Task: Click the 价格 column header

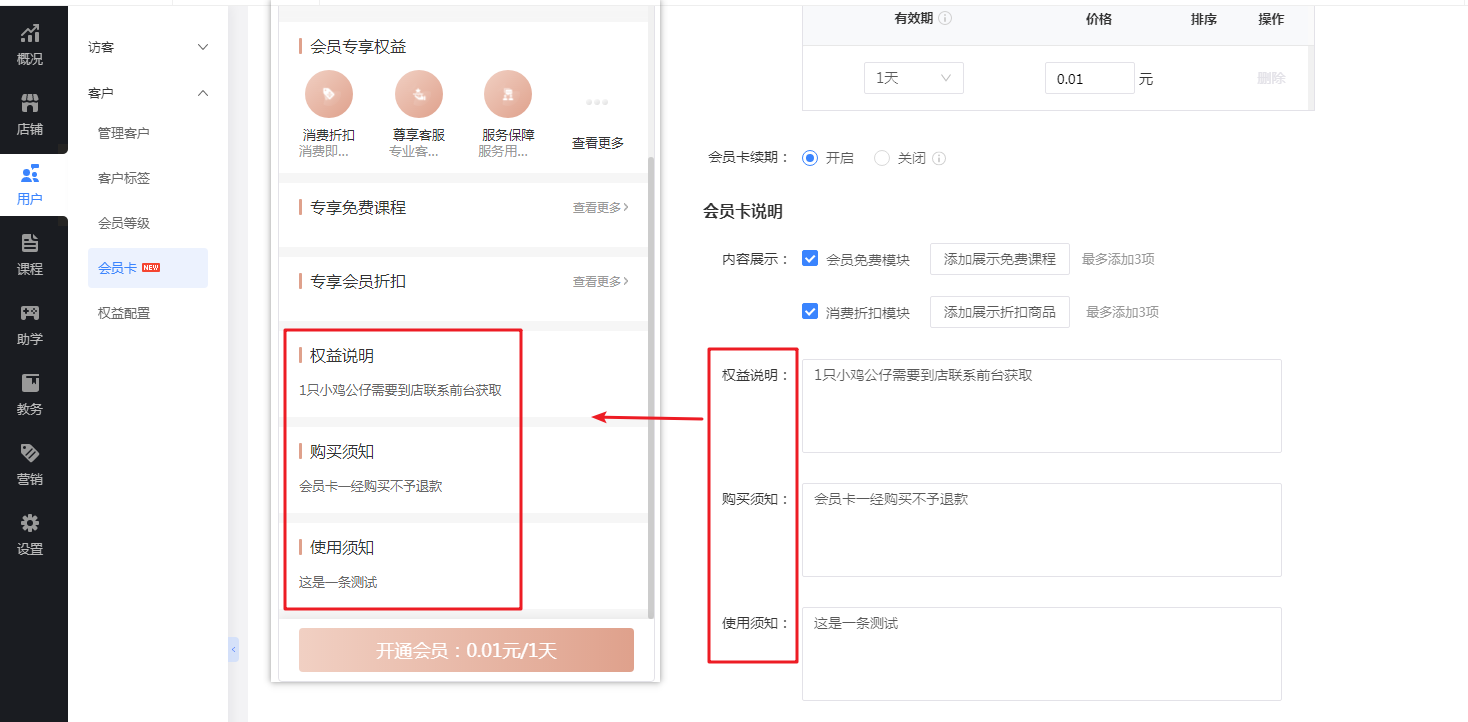Action: 1099,19
